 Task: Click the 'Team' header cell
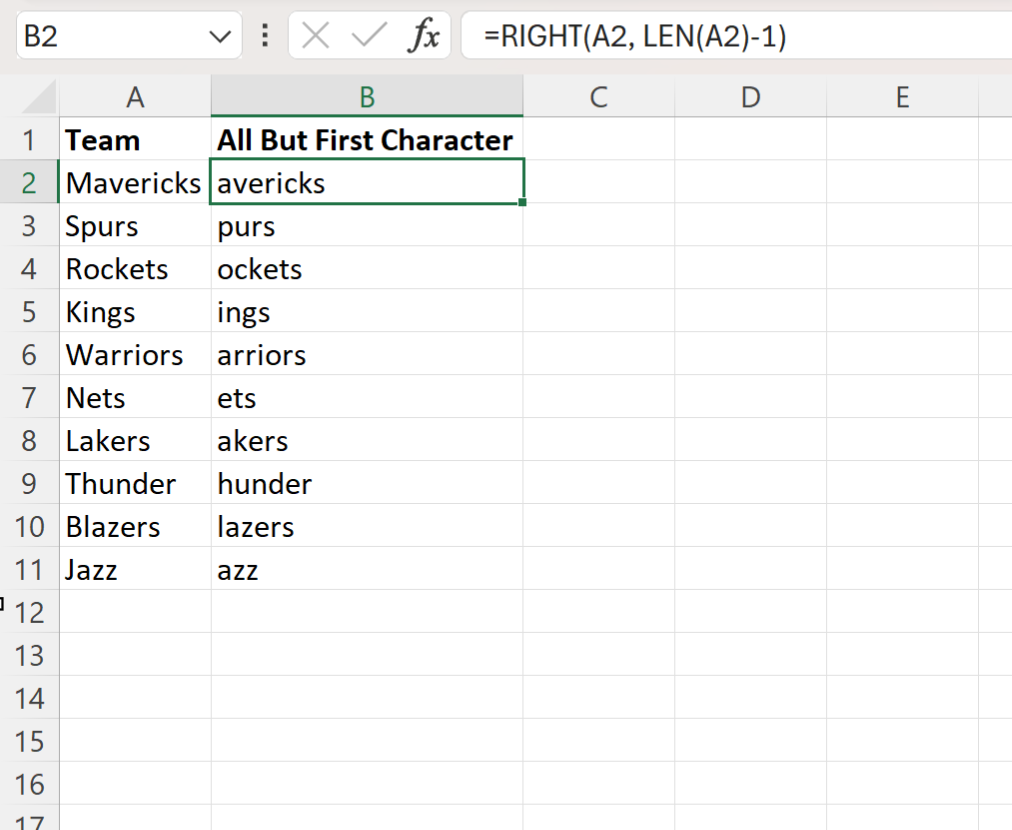pos(135,140)
